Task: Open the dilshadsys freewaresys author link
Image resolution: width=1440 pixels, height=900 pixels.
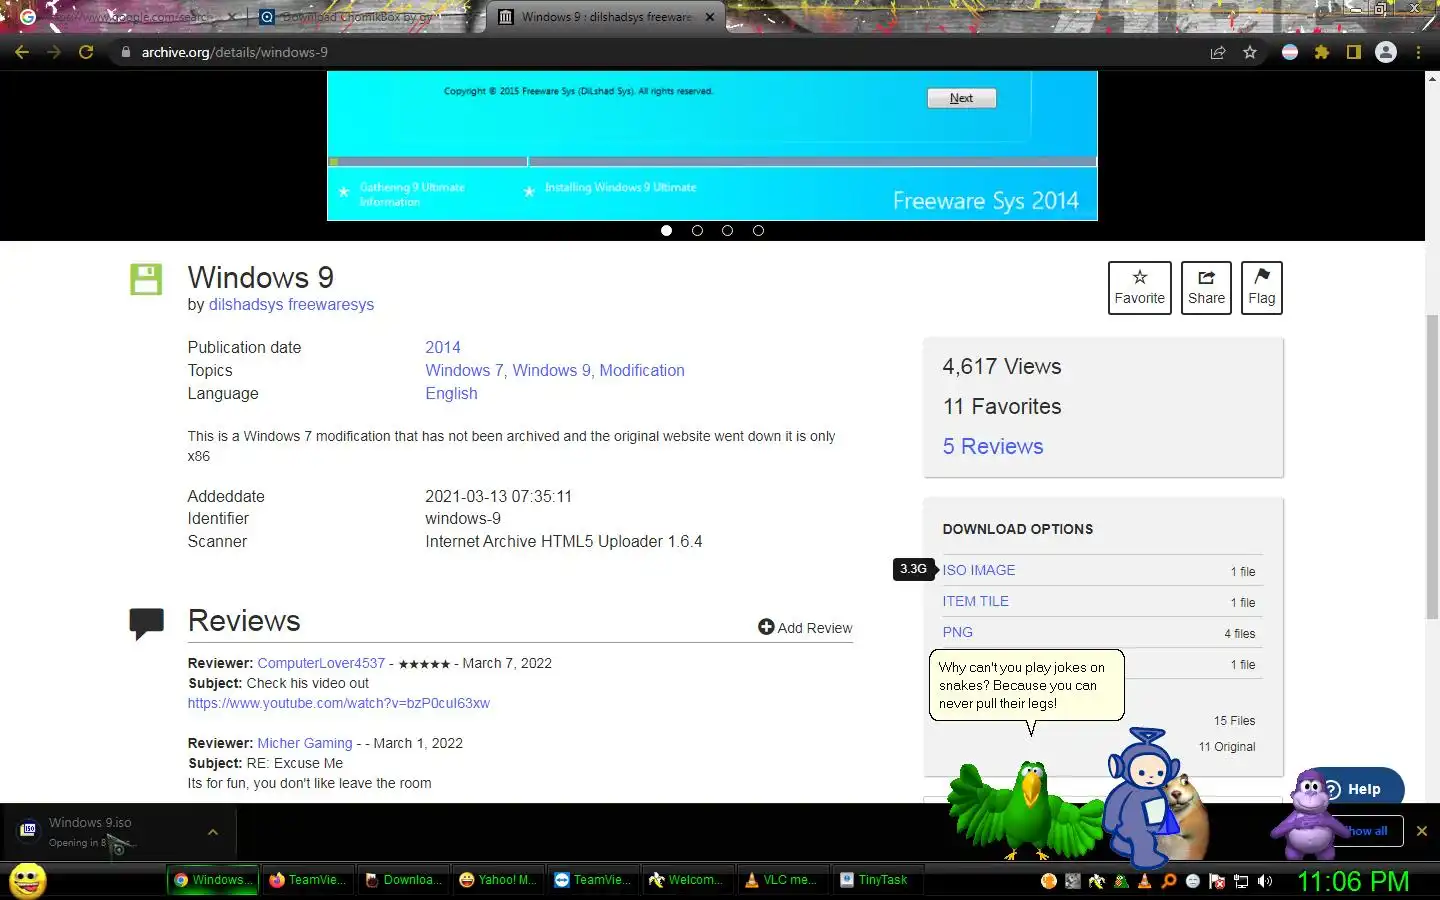Action: click(291, 304)
